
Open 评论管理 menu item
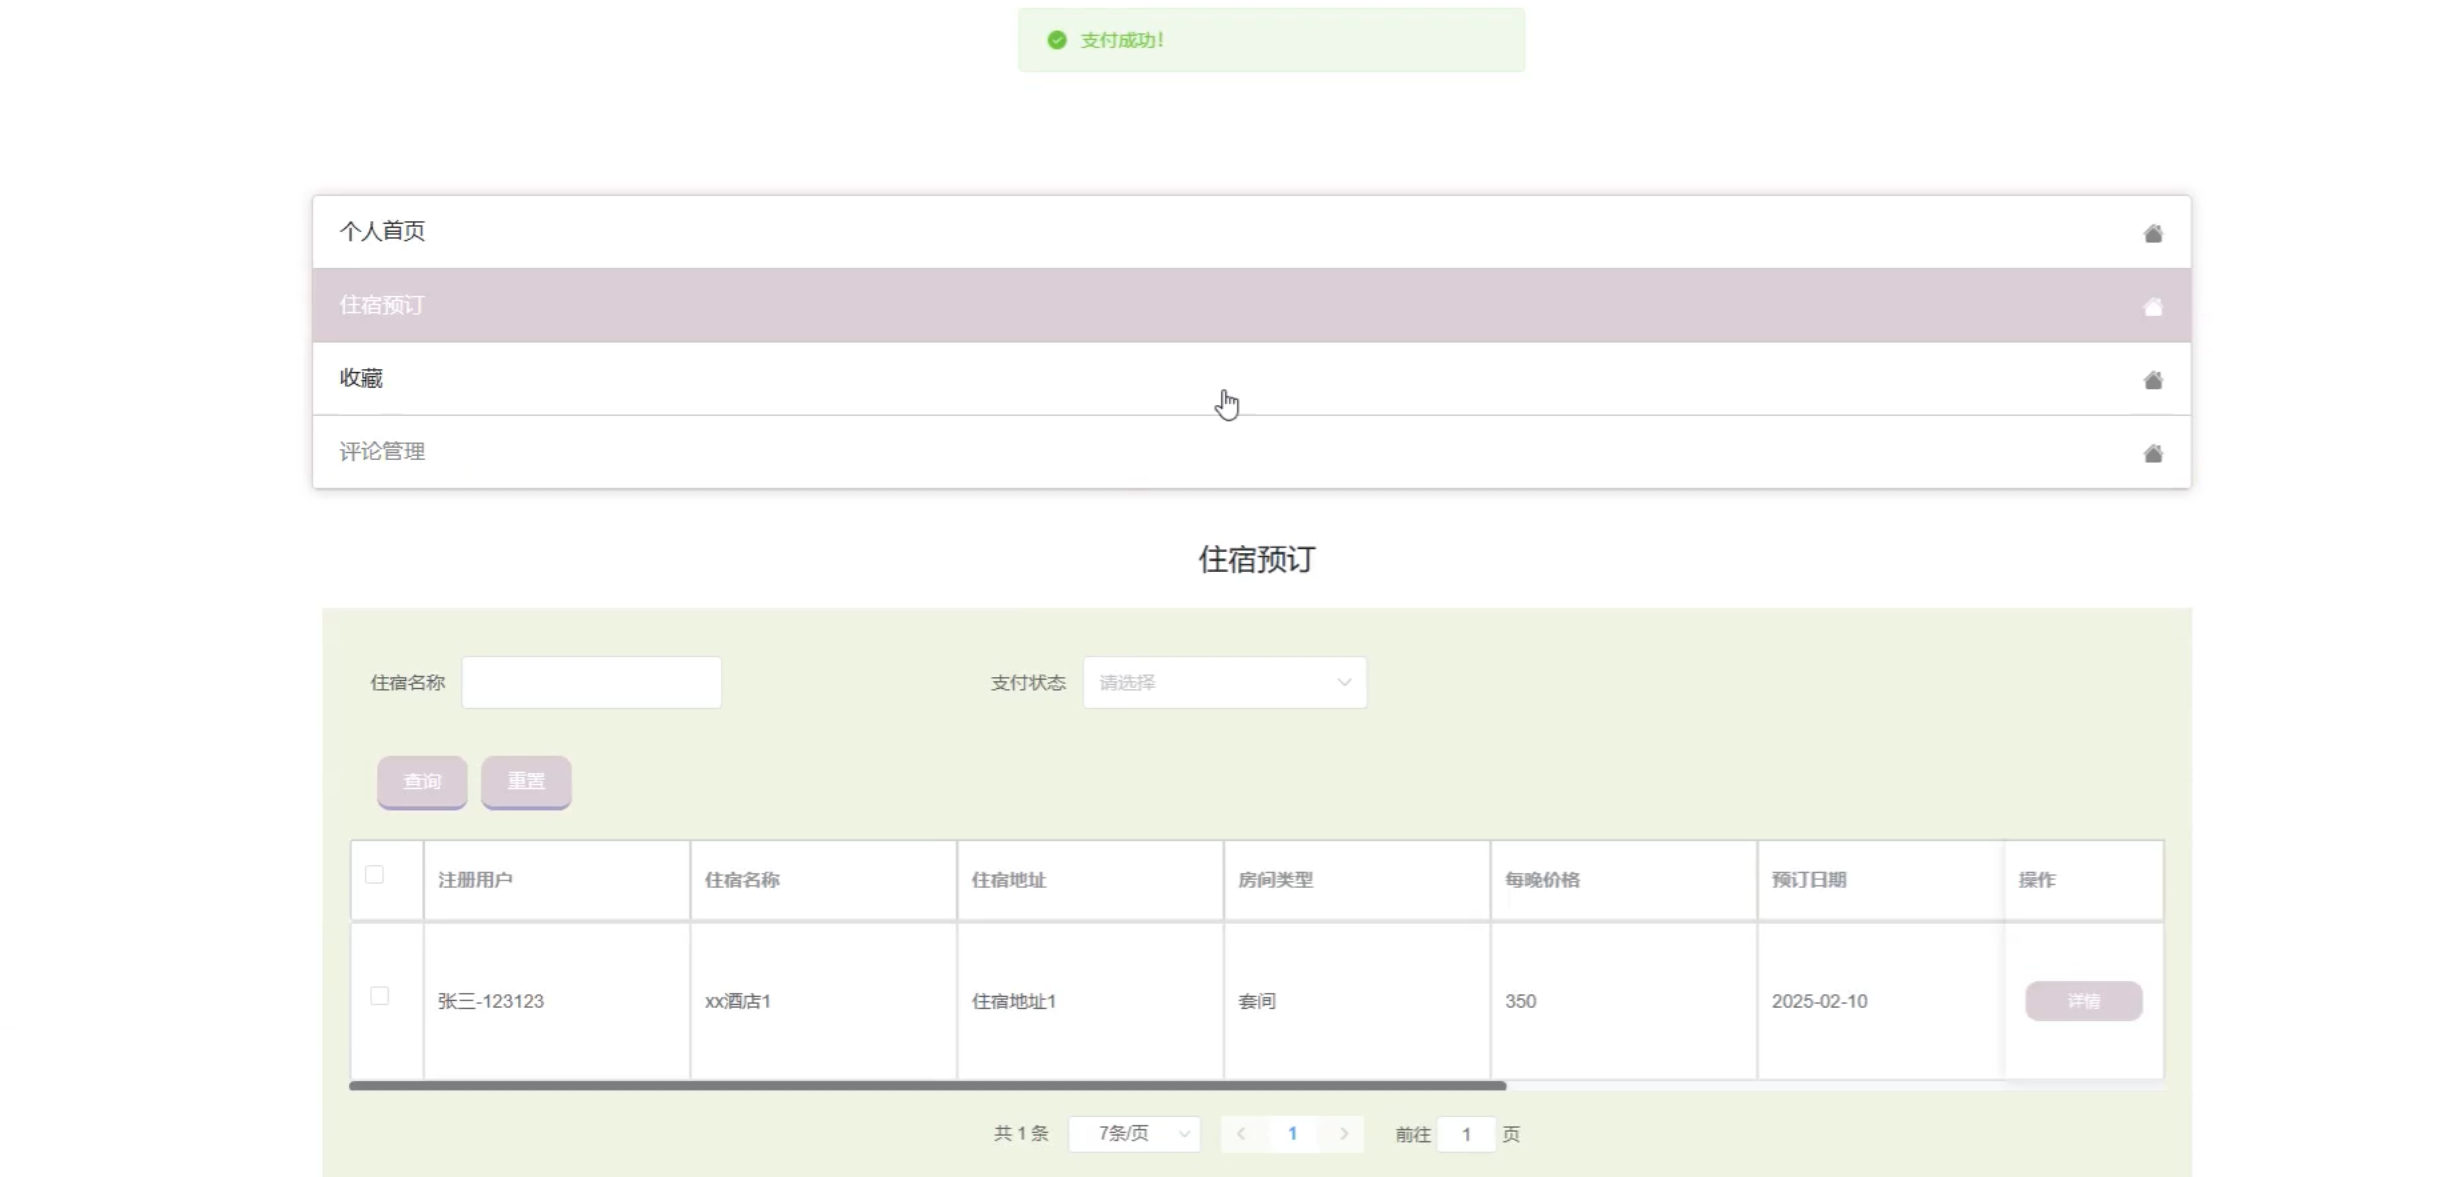383,452
